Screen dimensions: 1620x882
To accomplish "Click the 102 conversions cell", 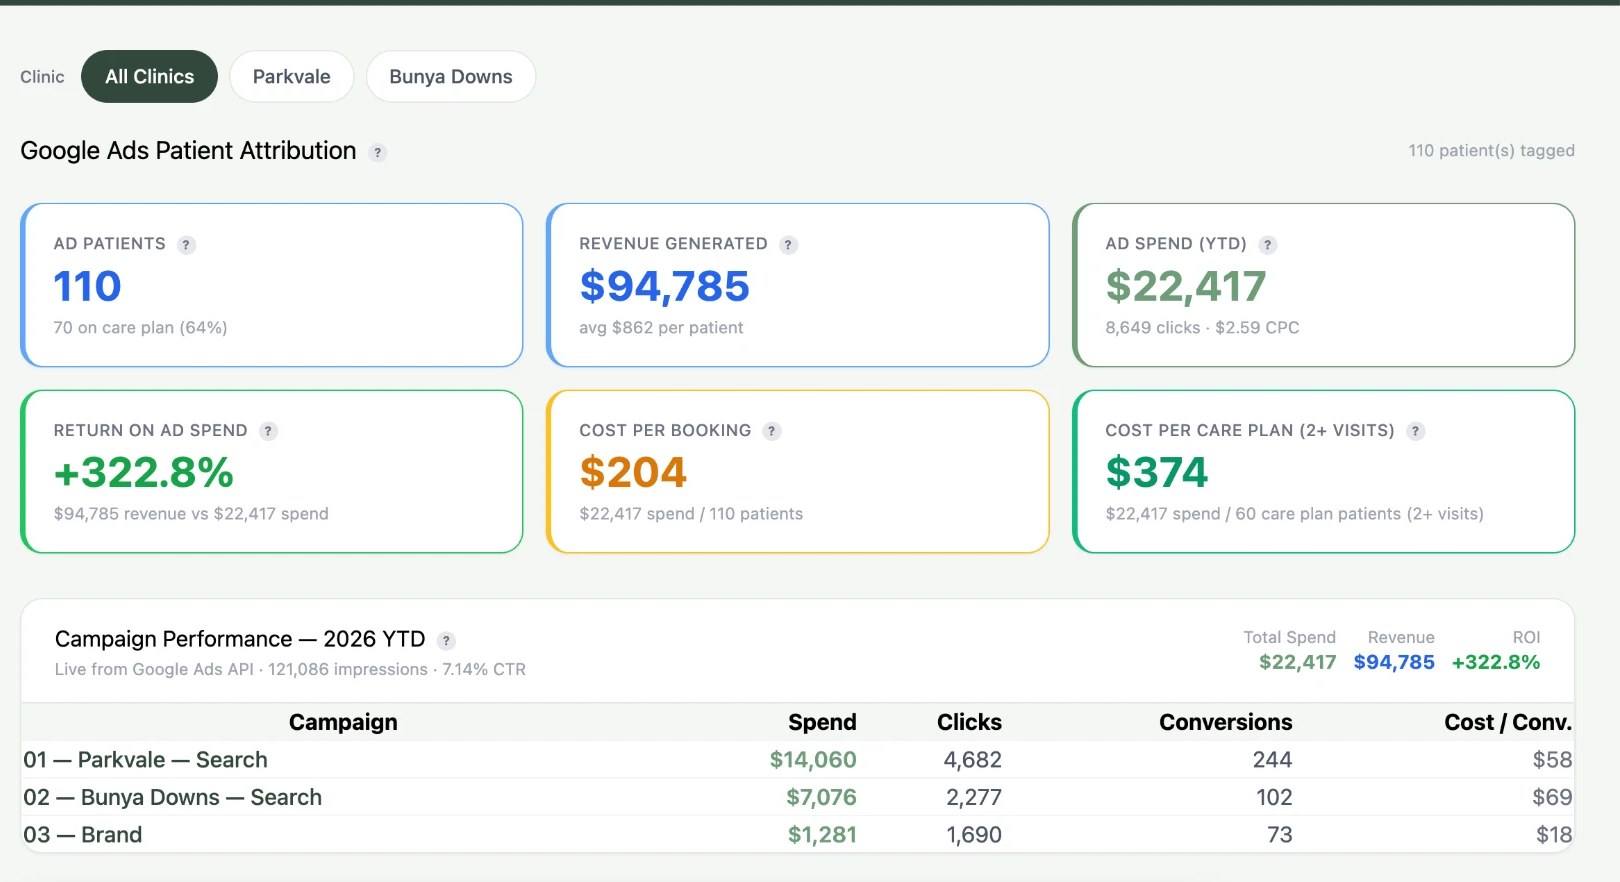I will point(1274,797).
